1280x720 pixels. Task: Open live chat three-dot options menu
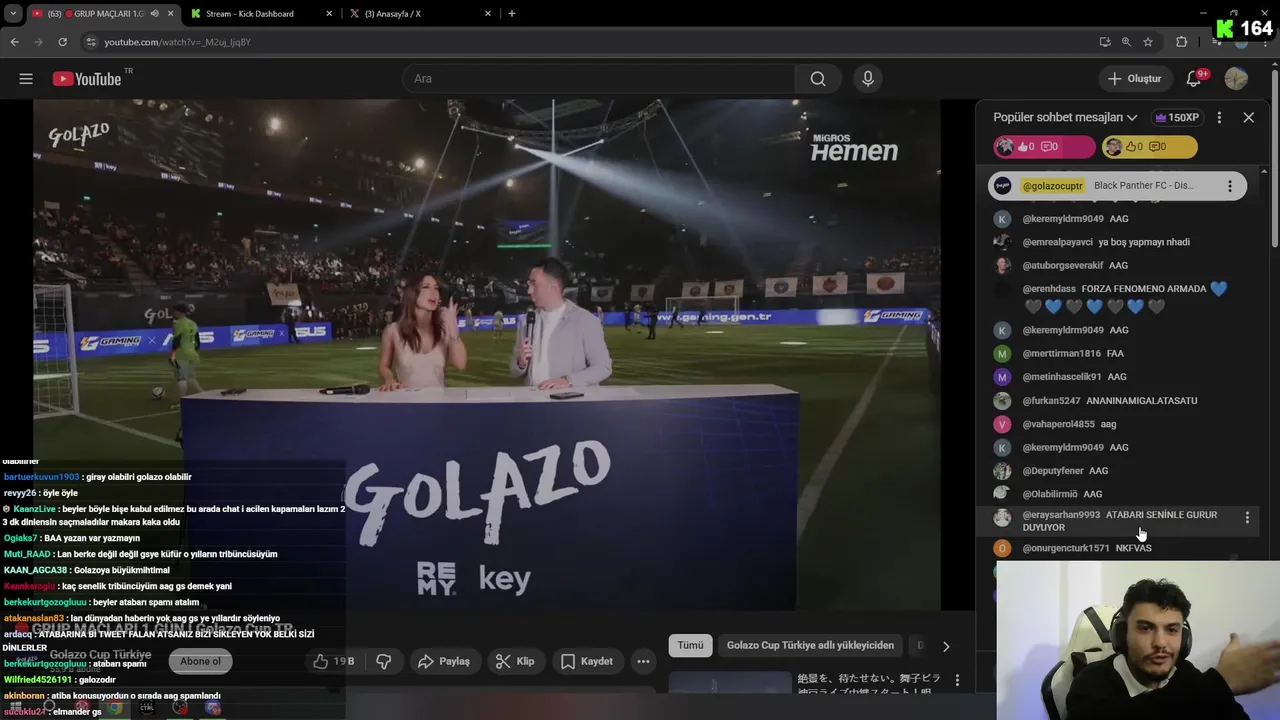point(1219,117)
